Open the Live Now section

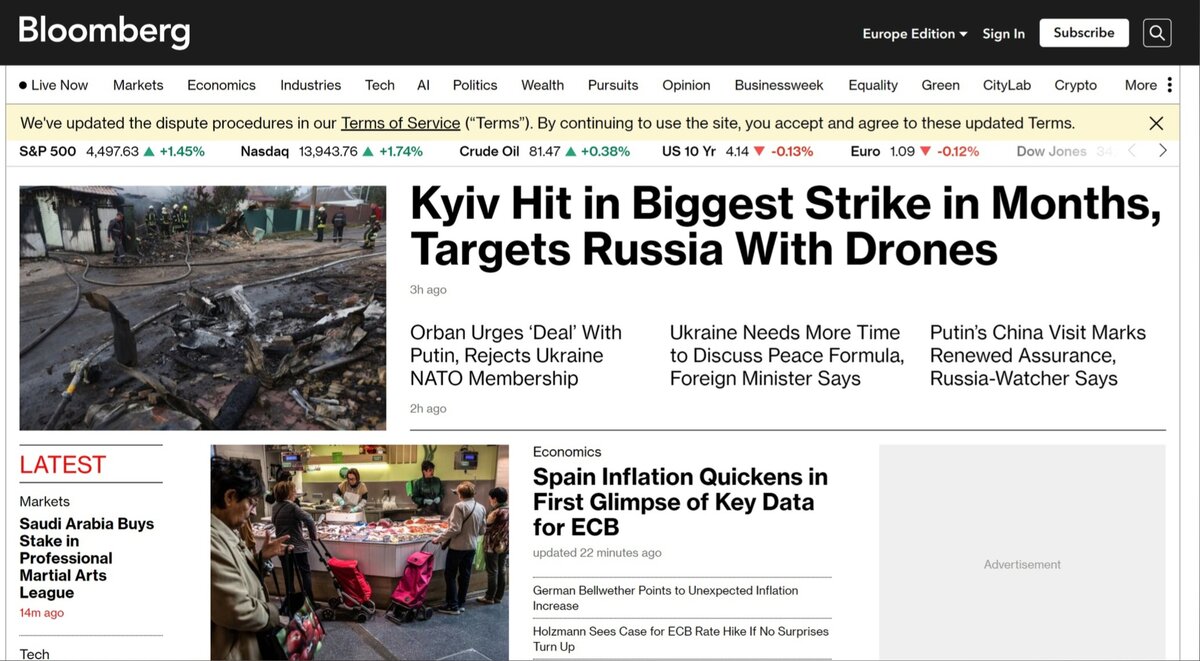click(x=54, y=85)
